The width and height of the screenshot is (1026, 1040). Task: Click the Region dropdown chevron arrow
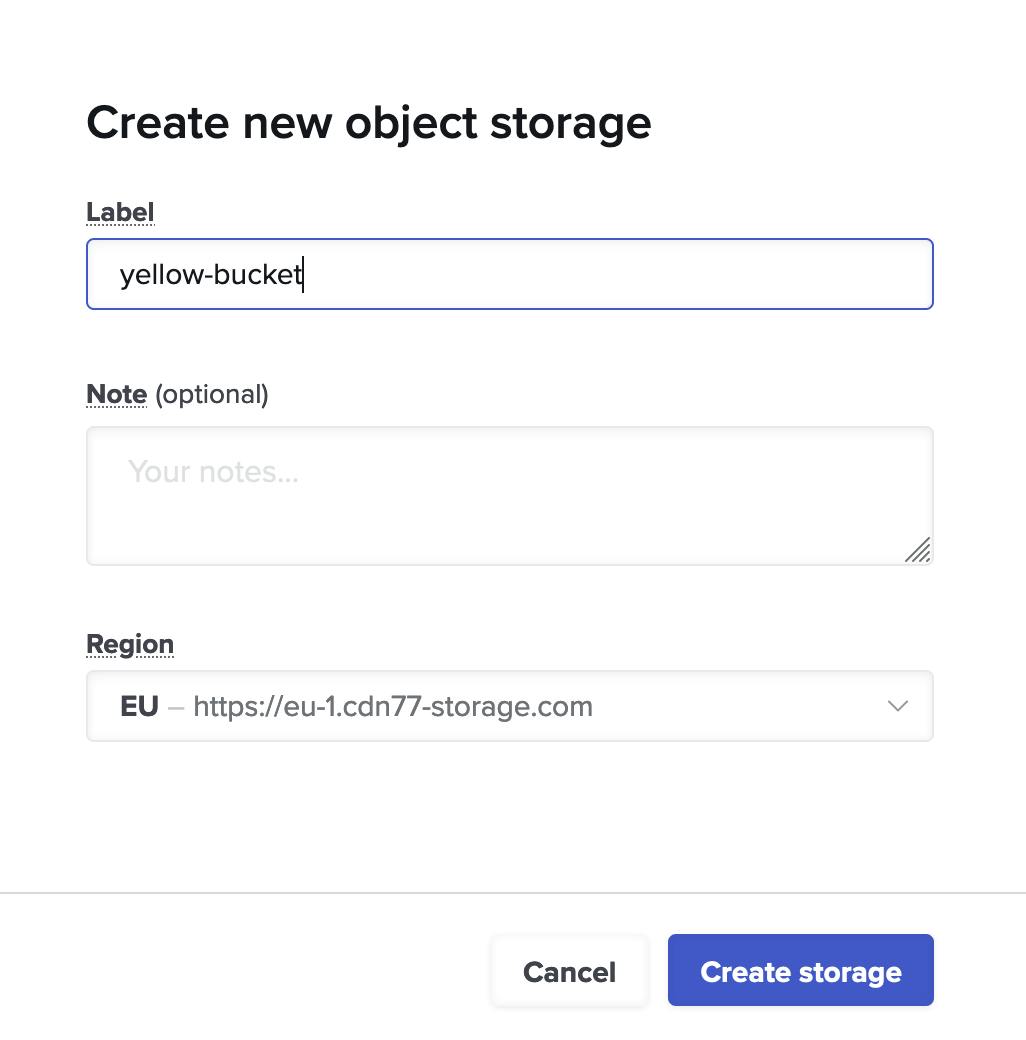click(897, 706)
